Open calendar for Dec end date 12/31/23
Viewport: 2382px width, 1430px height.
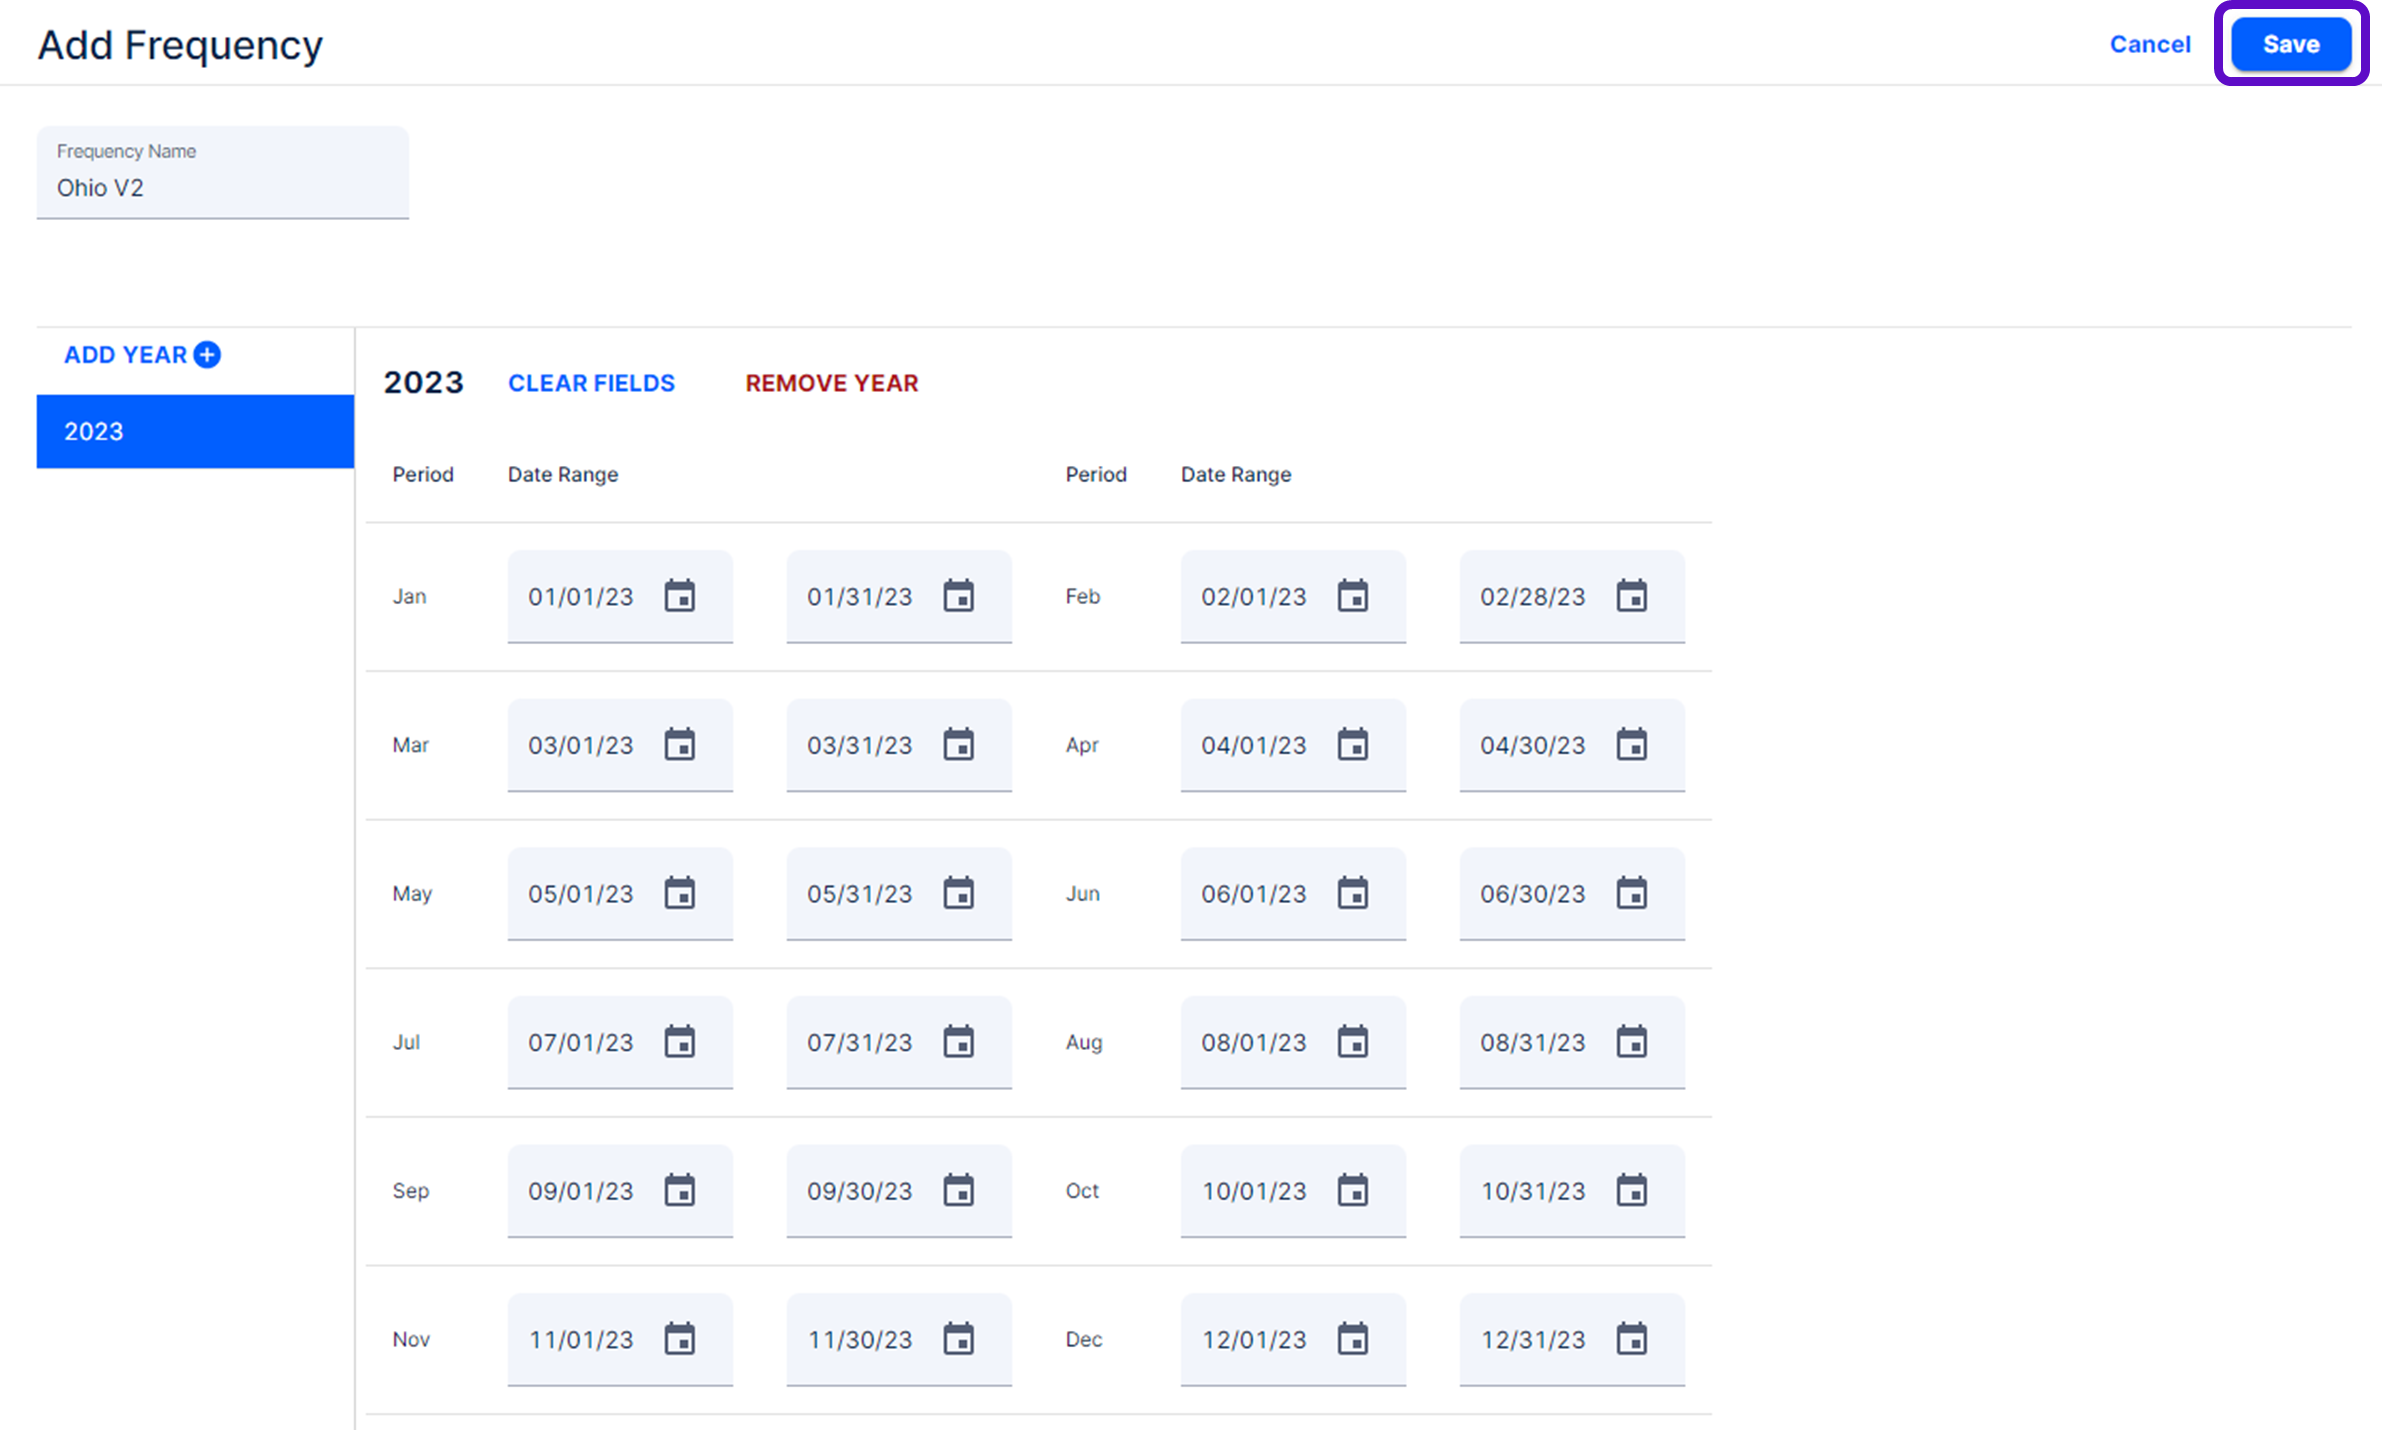click(1632, 1339)
